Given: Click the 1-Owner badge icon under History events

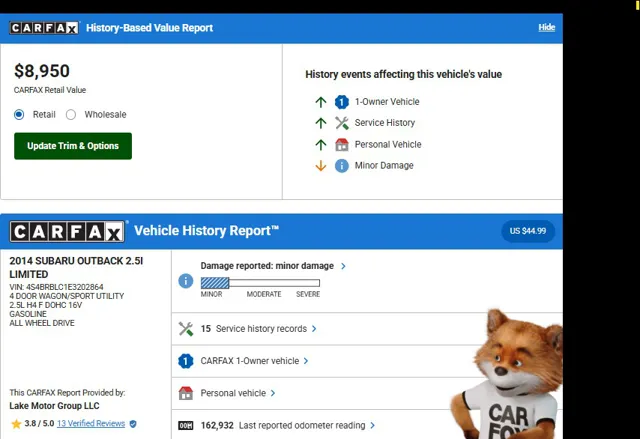Looking at the screenshot, I should pyautogui.click(x=342, y=102).
